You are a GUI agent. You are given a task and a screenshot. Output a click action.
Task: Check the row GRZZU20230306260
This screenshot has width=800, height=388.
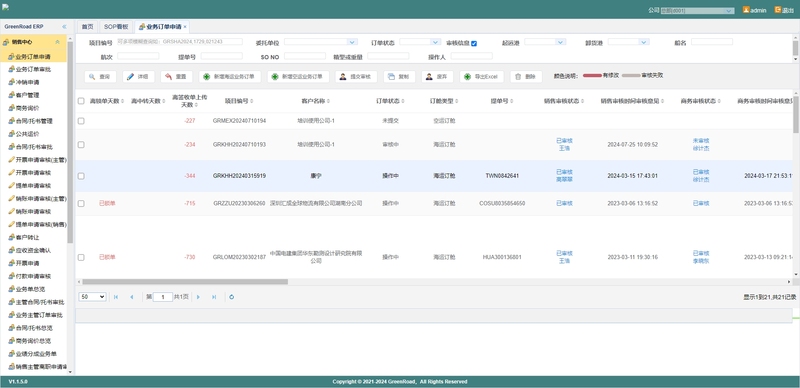tap(81, 203)
